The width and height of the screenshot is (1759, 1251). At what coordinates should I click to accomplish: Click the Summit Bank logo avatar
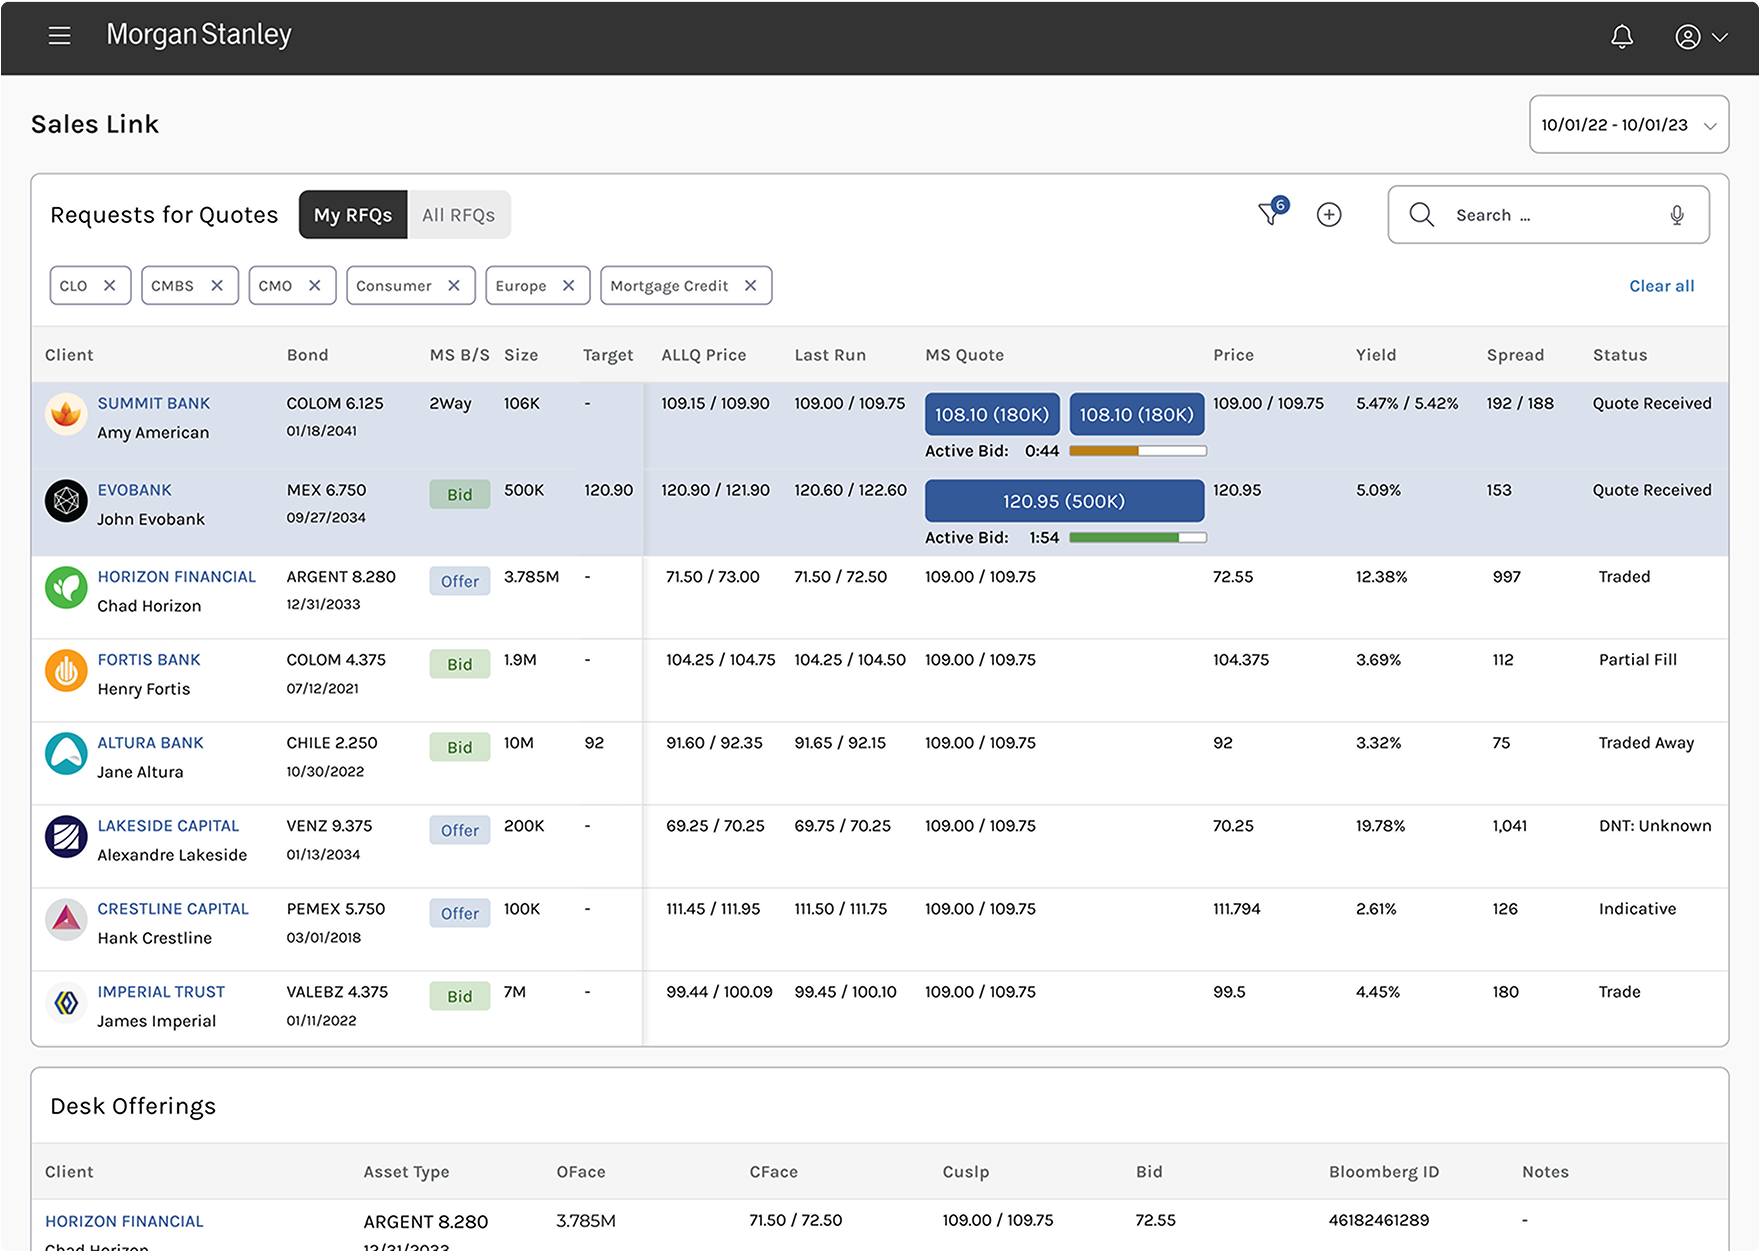(66, 414)
